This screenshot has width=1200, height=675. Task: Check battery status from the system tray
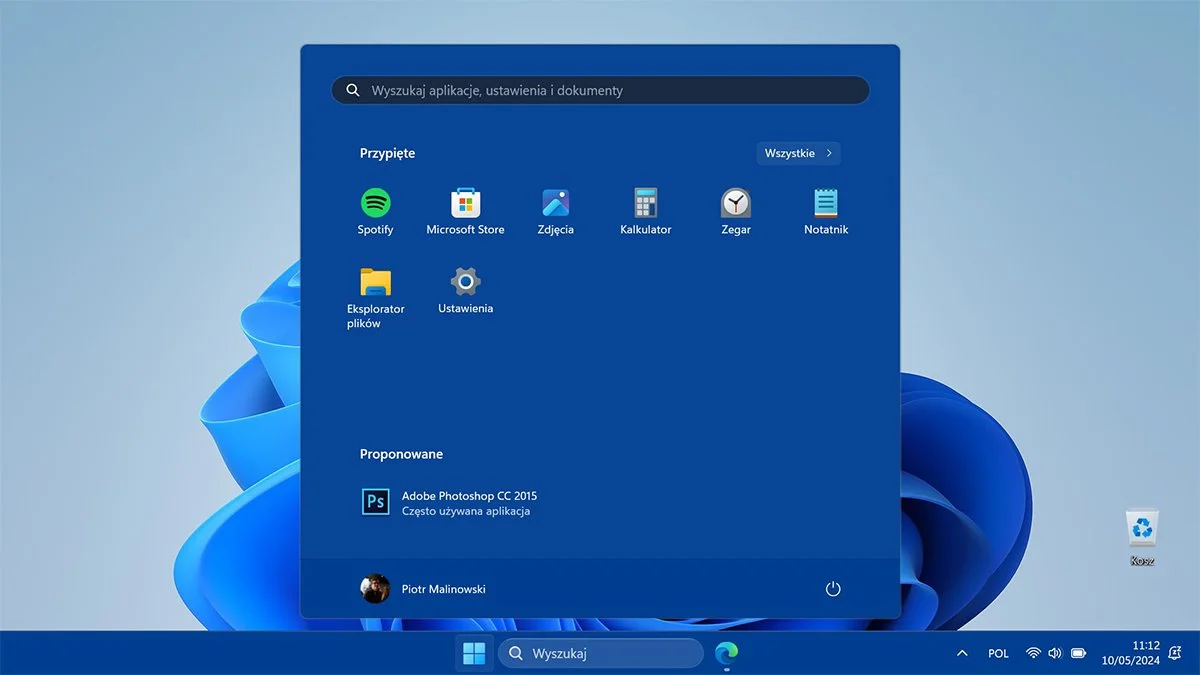(1078, 653)
